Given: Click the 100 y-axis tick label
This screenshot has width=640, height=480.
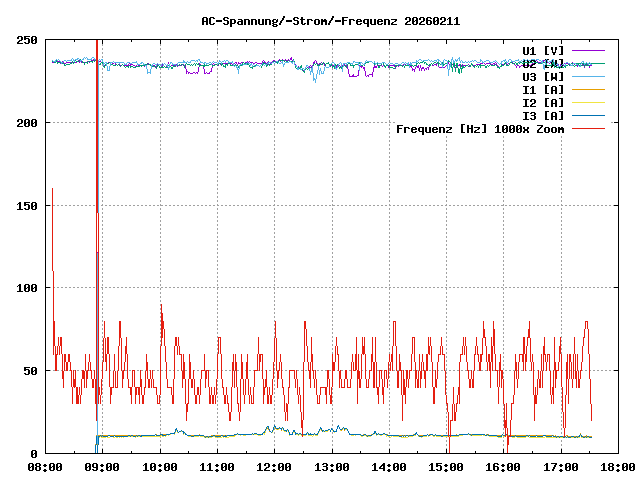Looking at the screenshot, I should click(x=27, y=288).
